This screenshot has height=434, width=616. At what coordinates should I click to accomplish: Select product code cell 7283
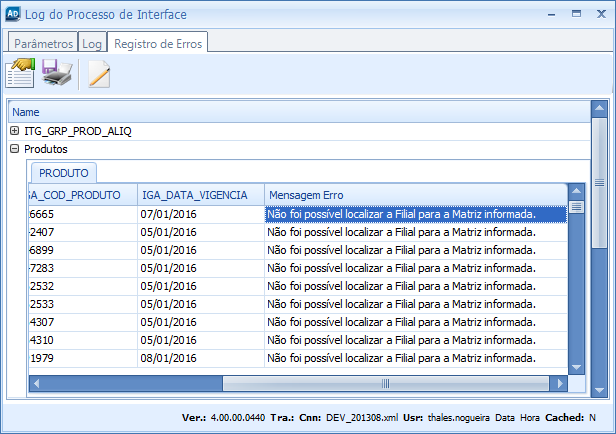pos(83,269)
